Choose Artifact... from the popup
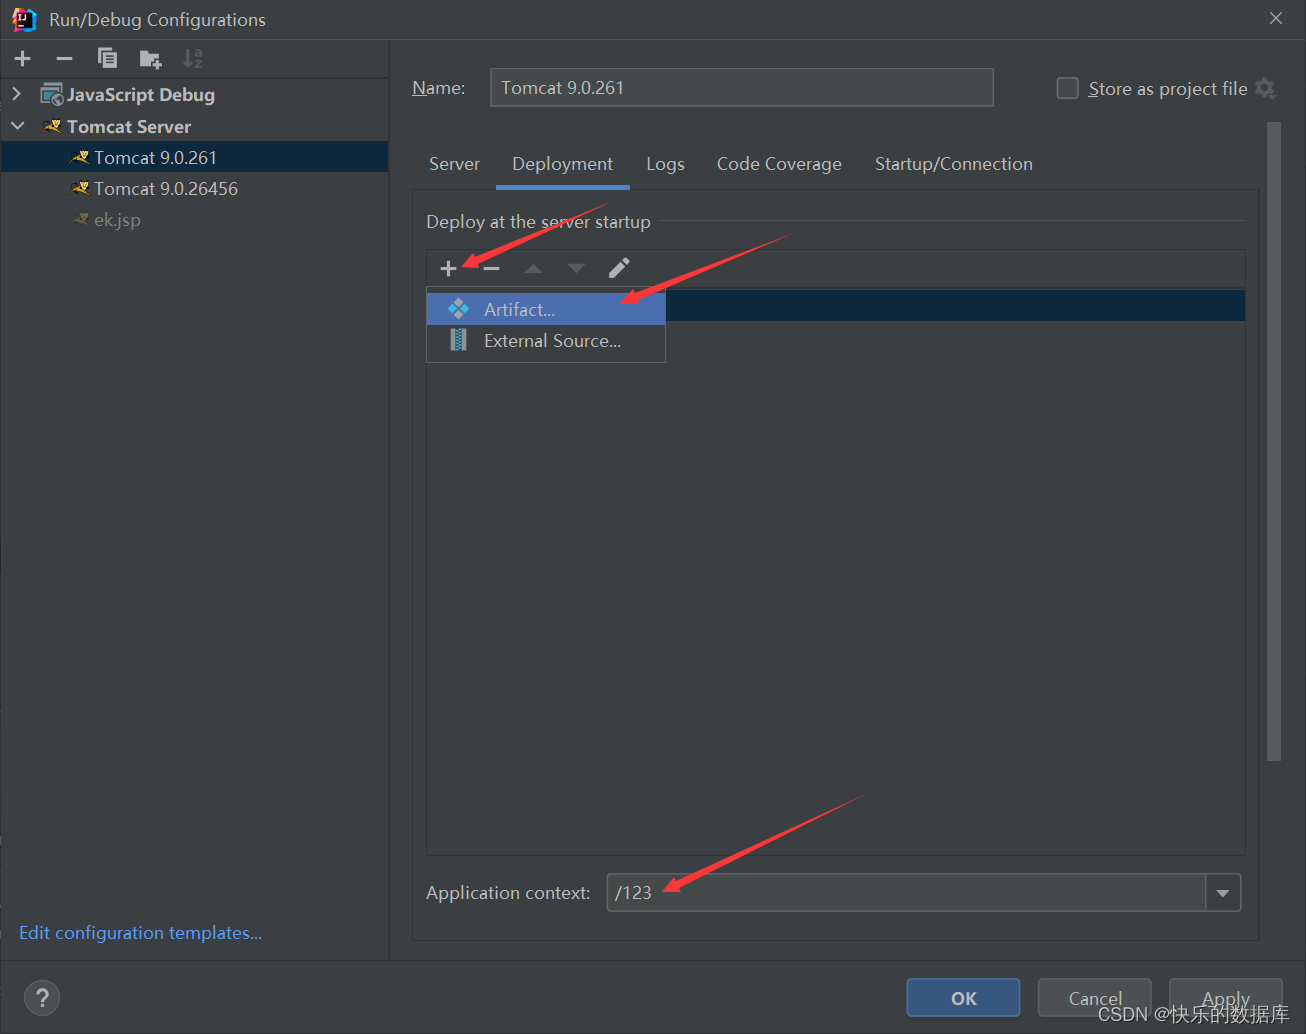1306x1034 pixels. 546,309
